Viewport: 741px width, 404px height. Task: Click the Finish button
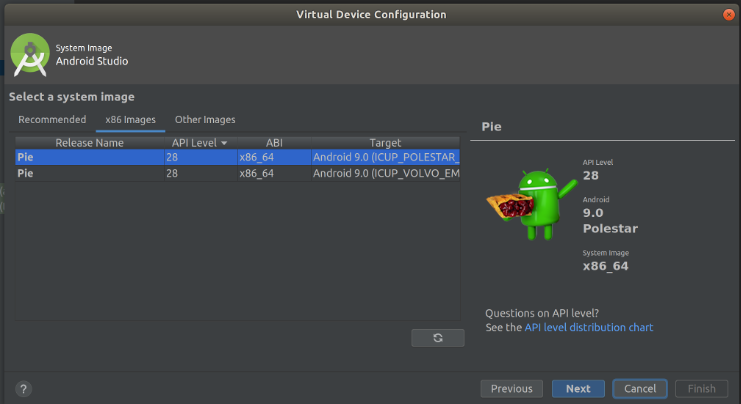click(701, 388)
